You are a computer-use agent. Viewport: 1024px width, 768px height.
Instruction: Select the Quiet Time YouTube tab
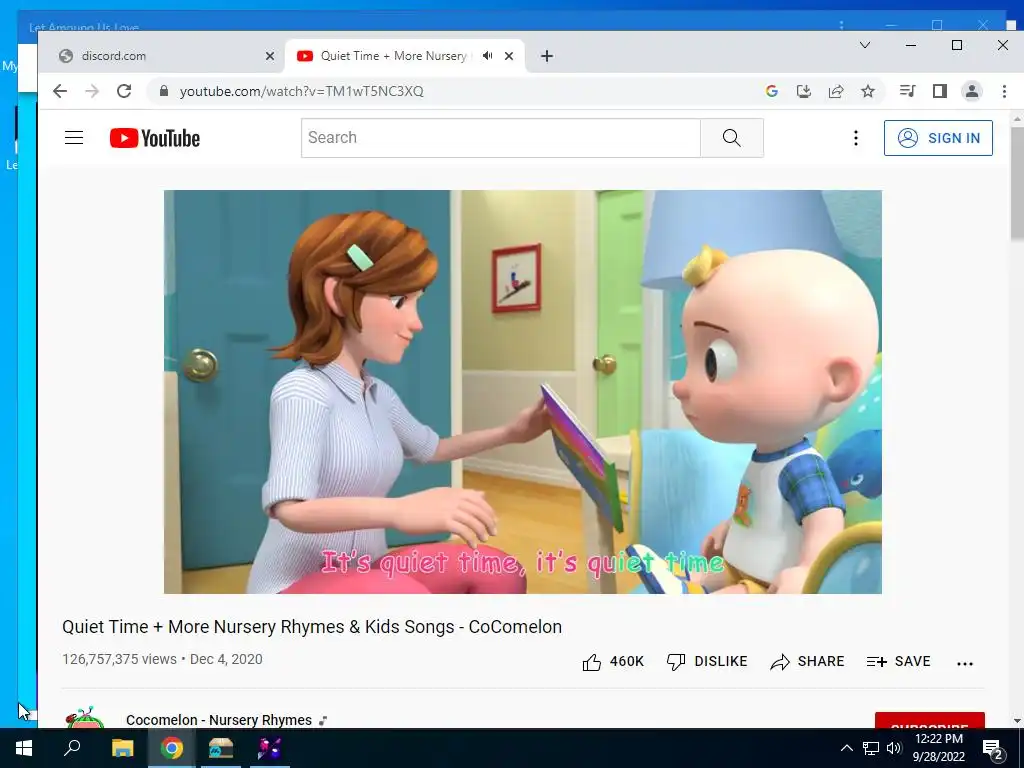coord(392,56)
